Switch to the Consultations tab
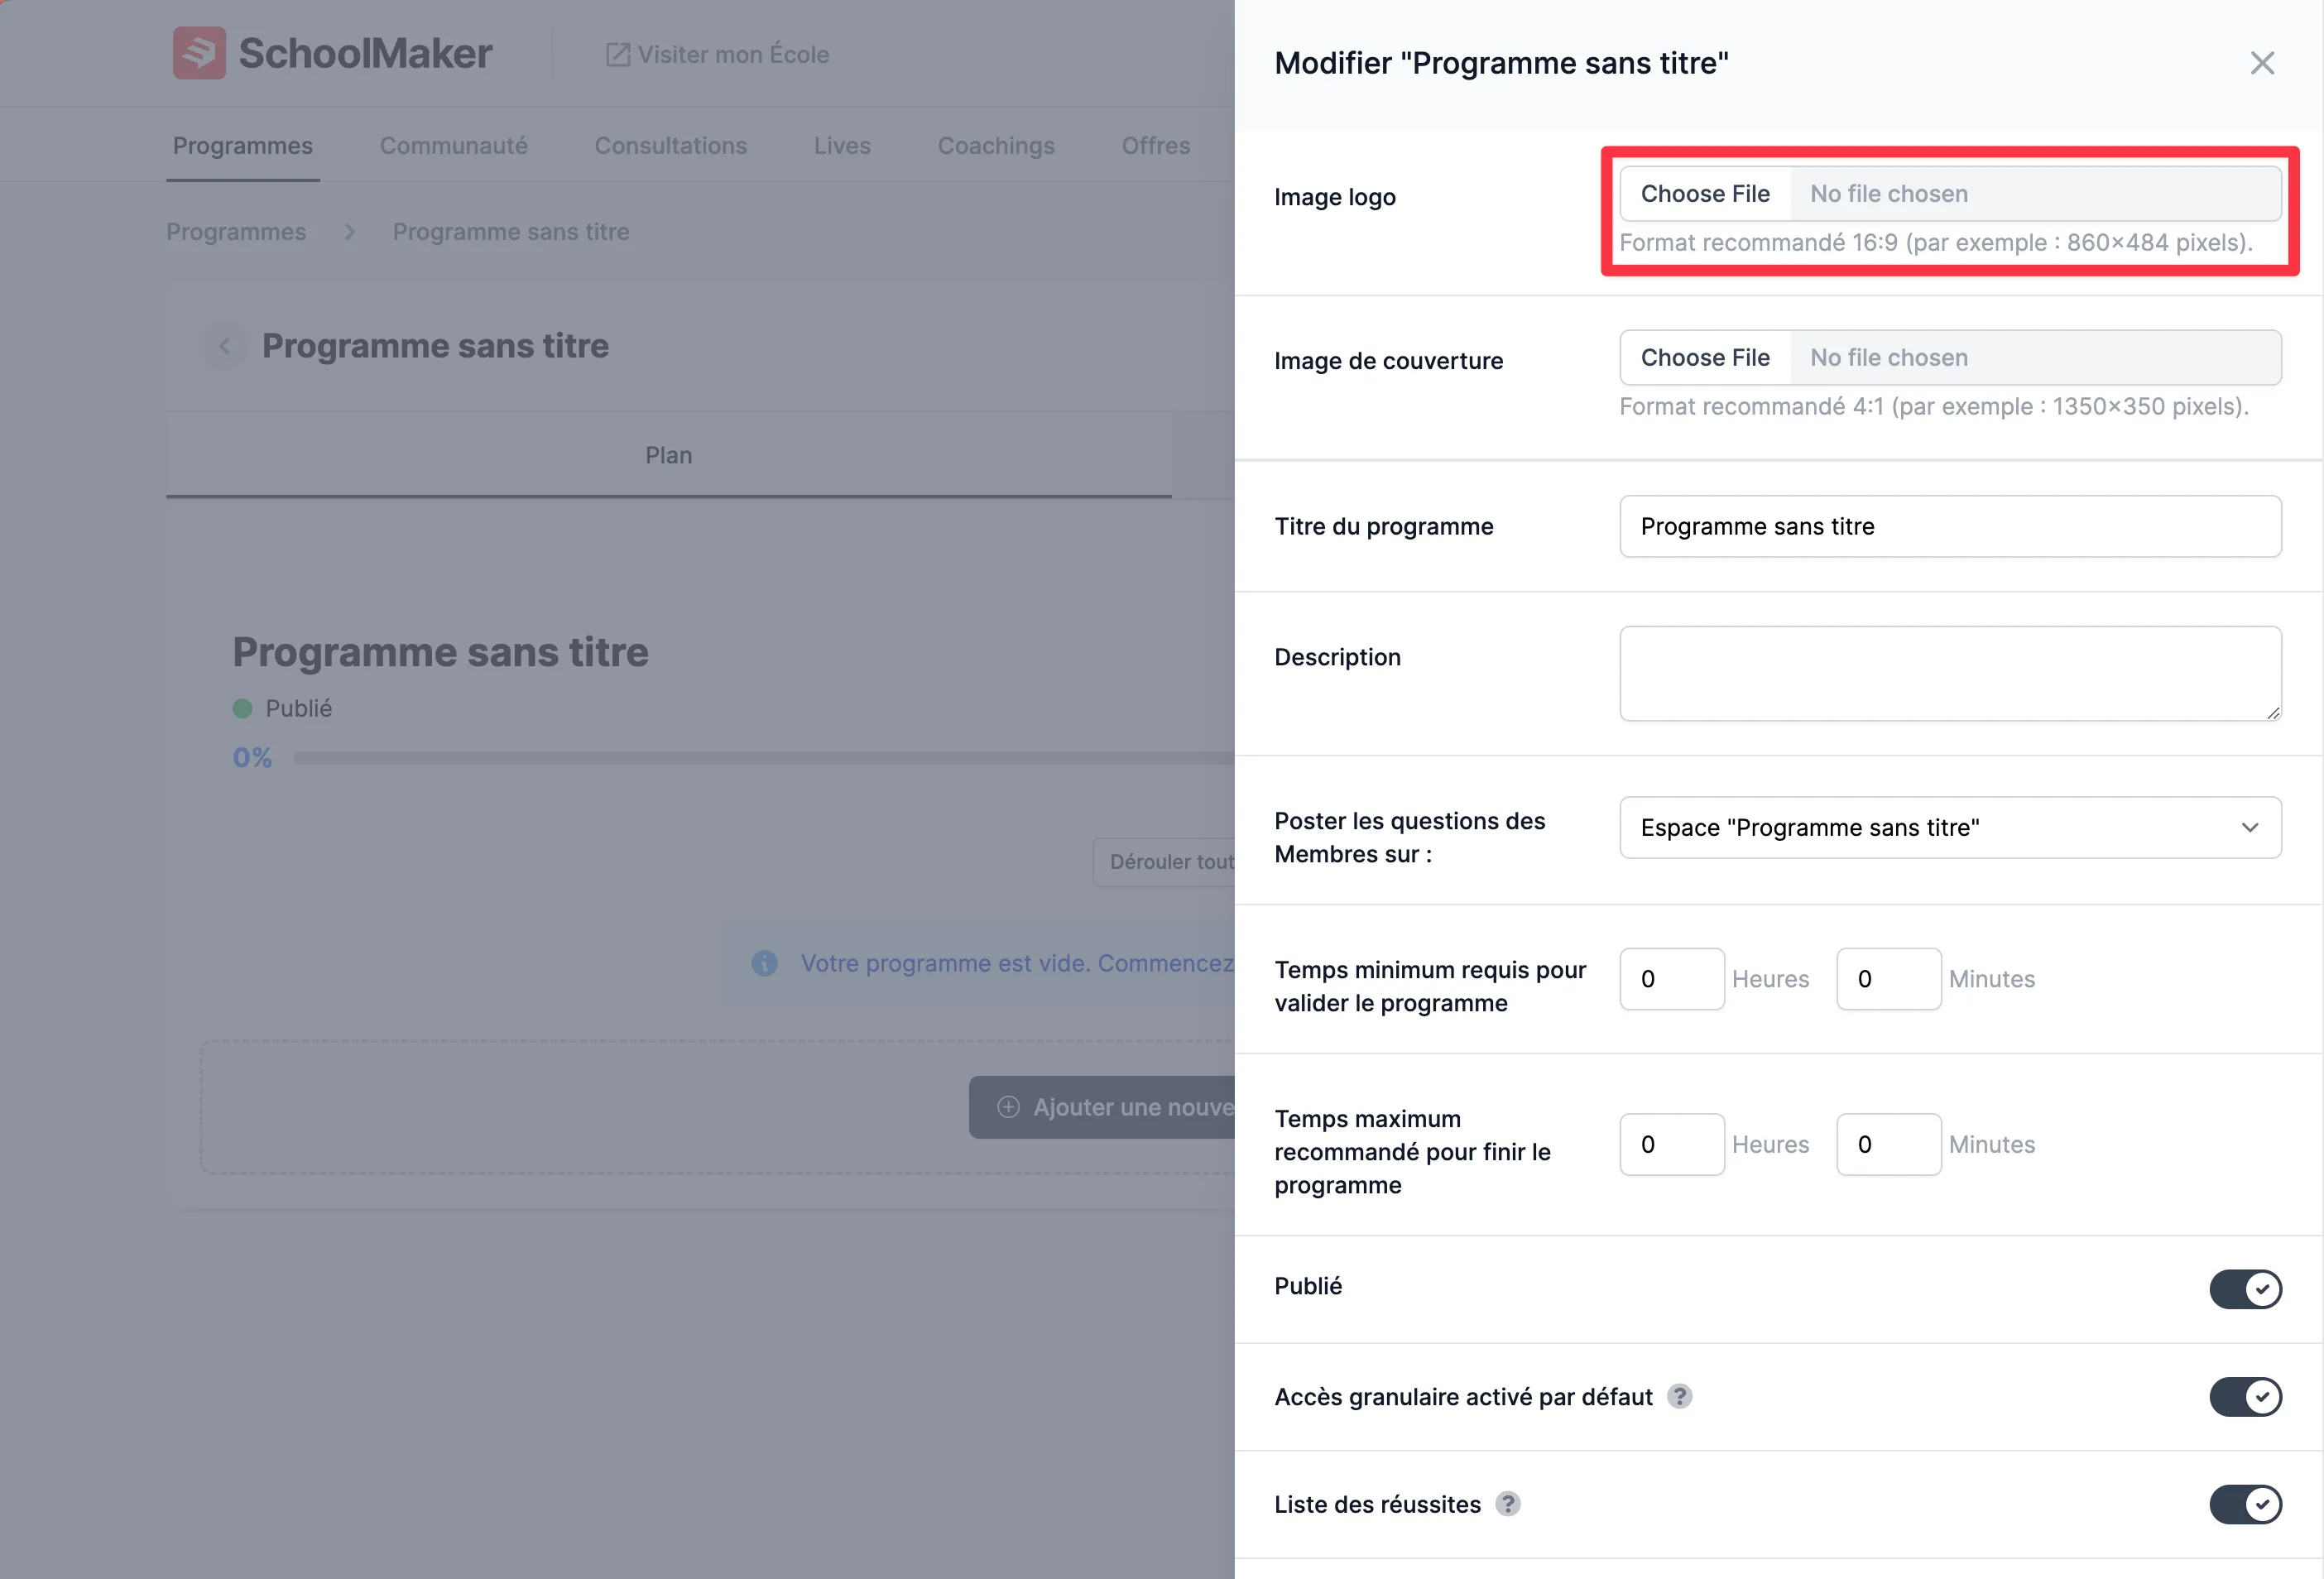The width and height of the screenshot is (2324, 1579). pos(670,146)
